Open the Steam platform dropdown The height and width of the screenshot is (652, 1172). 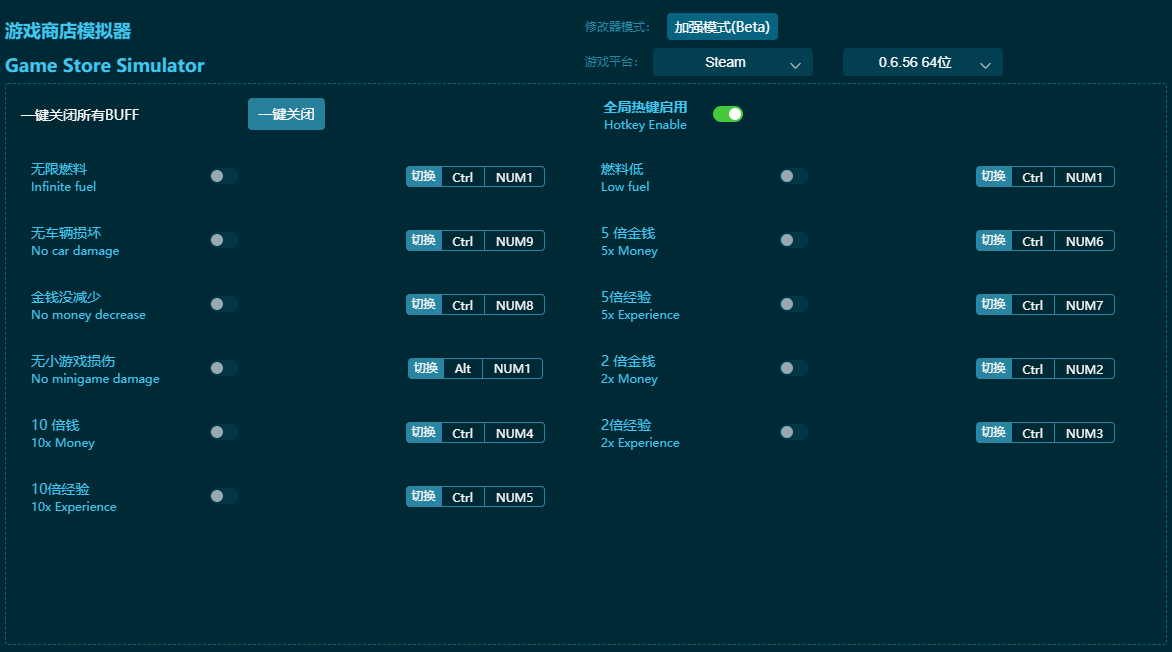coord(732,62)
